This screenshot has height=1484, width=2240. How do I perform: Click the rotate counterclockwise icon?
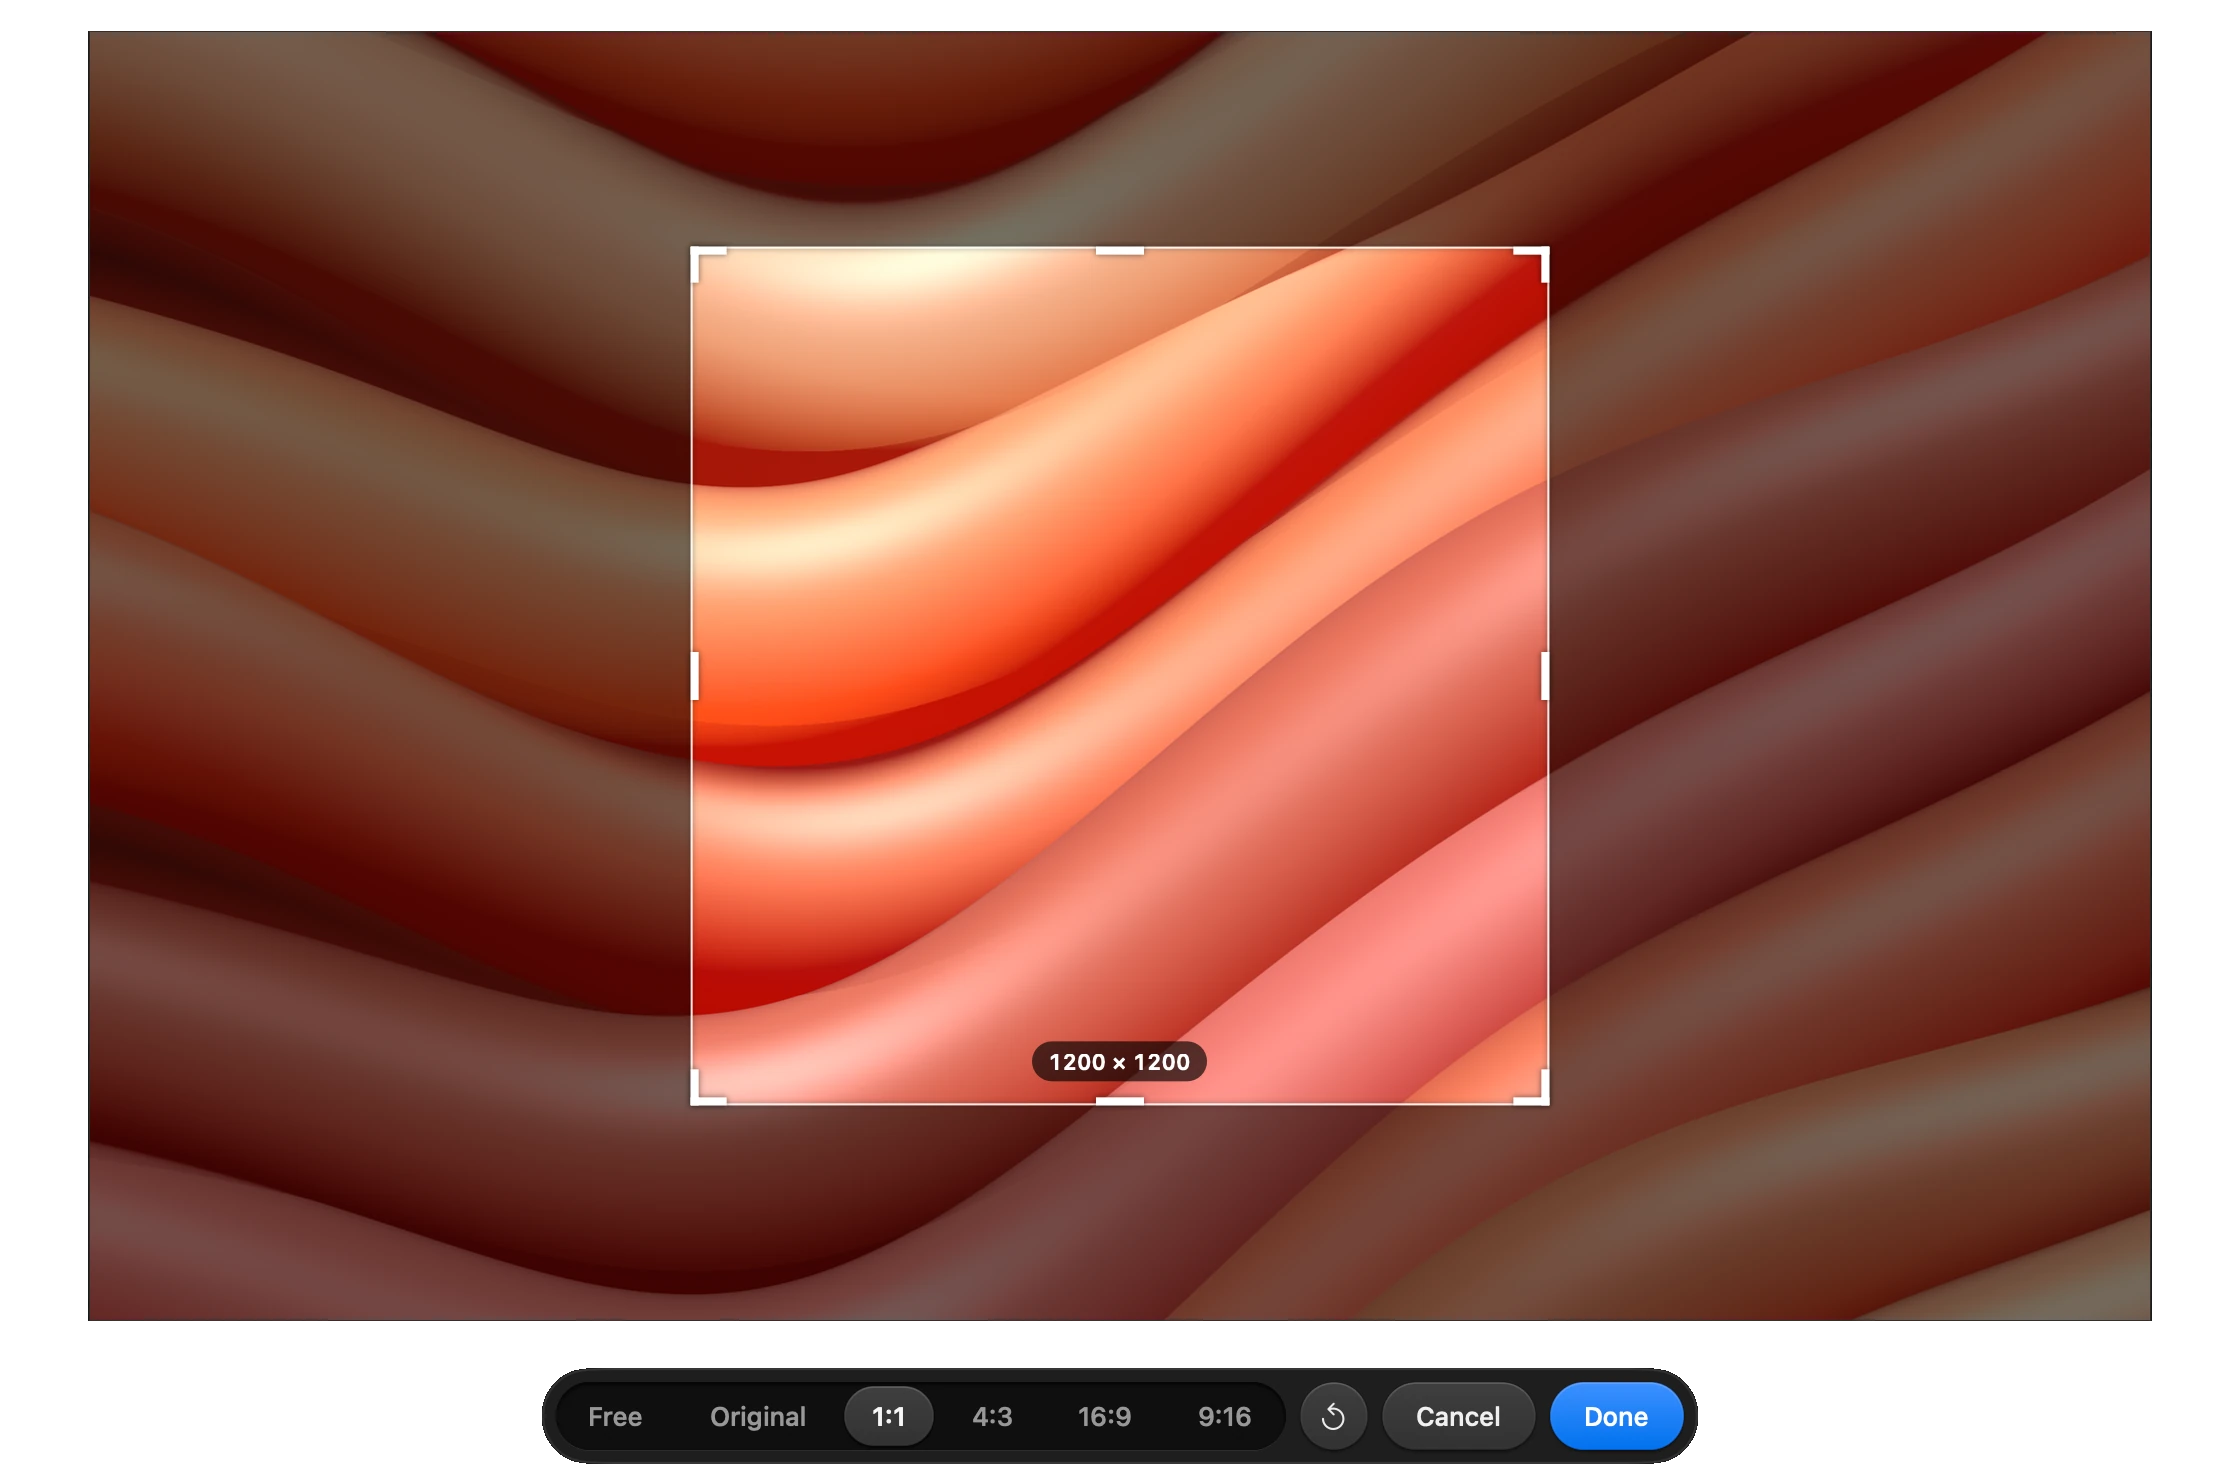click(x=1333, y=1416)
